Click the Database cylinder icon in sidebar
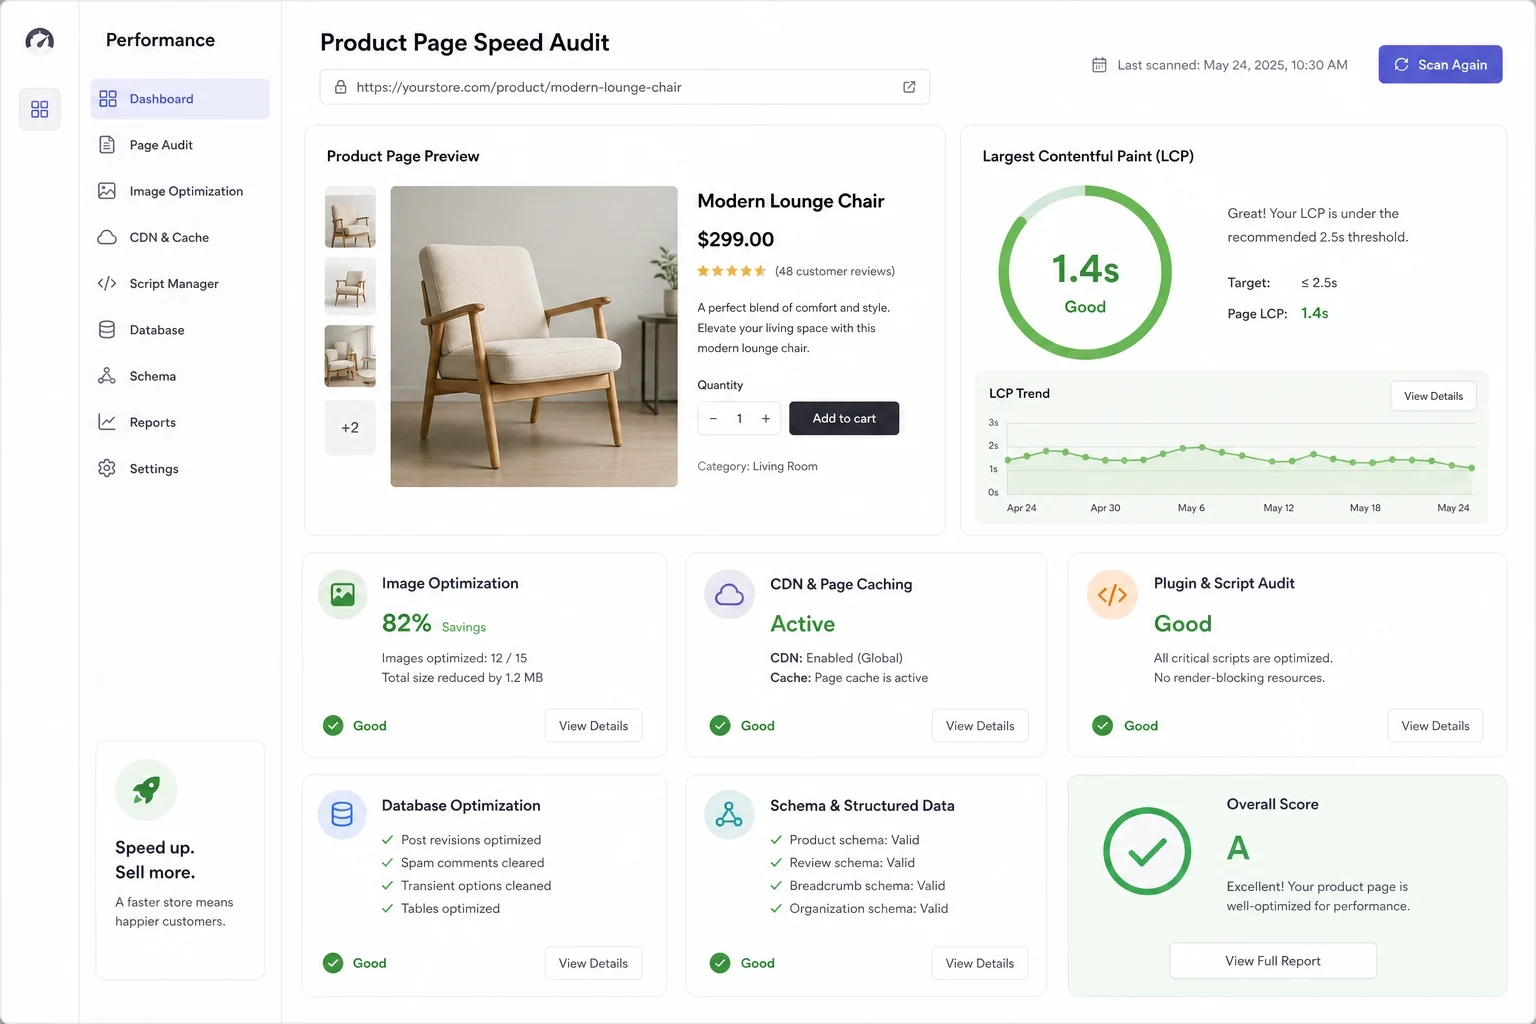This screenshot has height=1024, width=1536. pyautogui.click(x=107, y=330)
